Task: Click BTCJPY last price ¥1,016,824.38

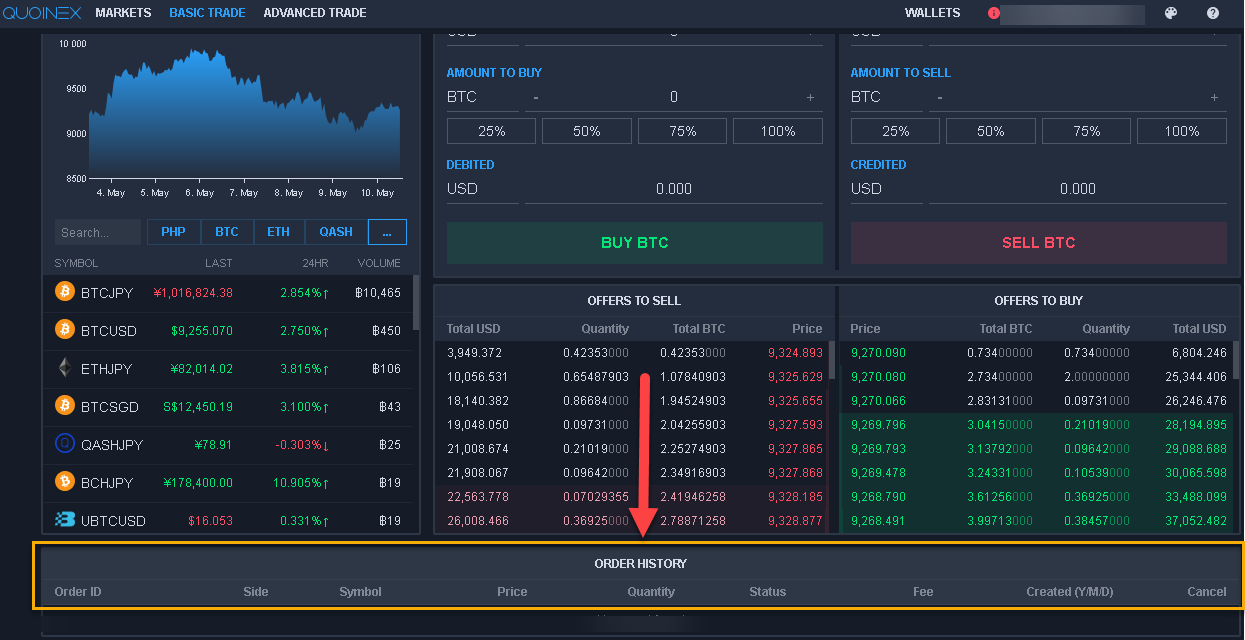Action: pos(193,293)
